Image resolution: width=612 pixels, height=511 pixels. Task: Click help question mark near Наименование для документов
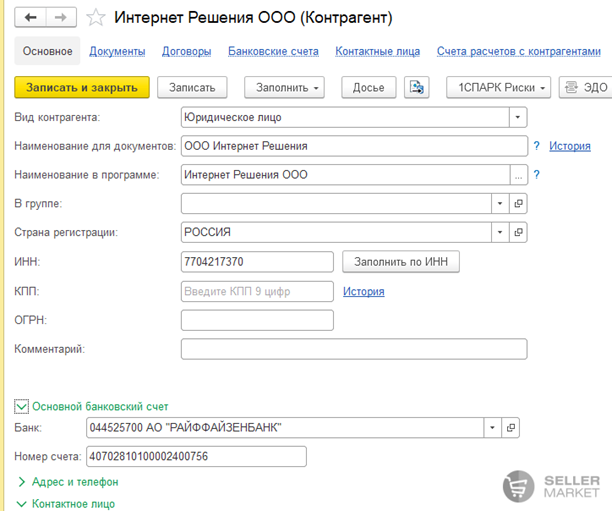tap(537, 146)
